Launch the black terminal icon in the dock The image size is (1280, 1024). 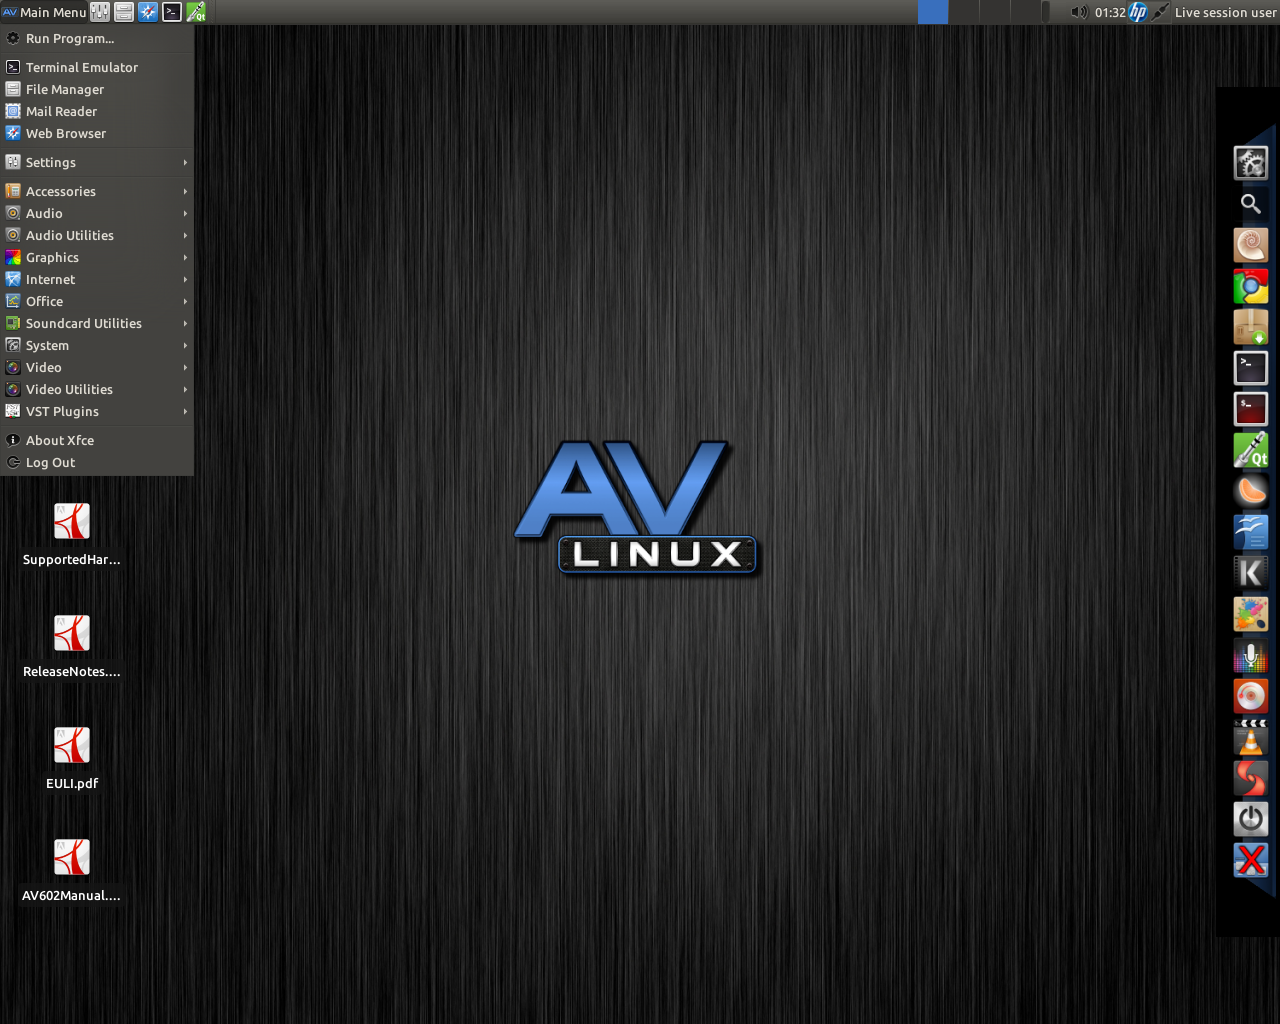pos(1251,368)
